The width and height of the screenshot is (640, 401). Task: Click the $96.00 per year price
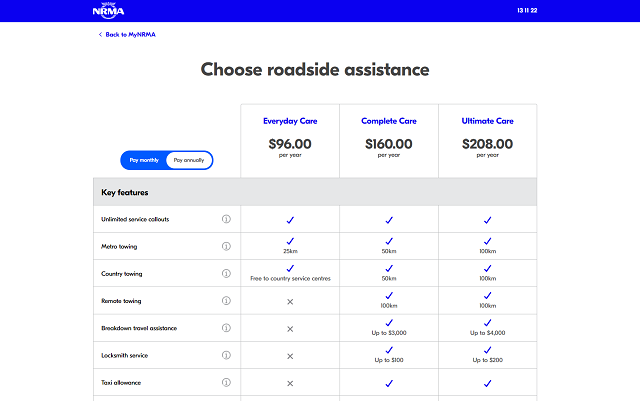[x=290, y=144]
